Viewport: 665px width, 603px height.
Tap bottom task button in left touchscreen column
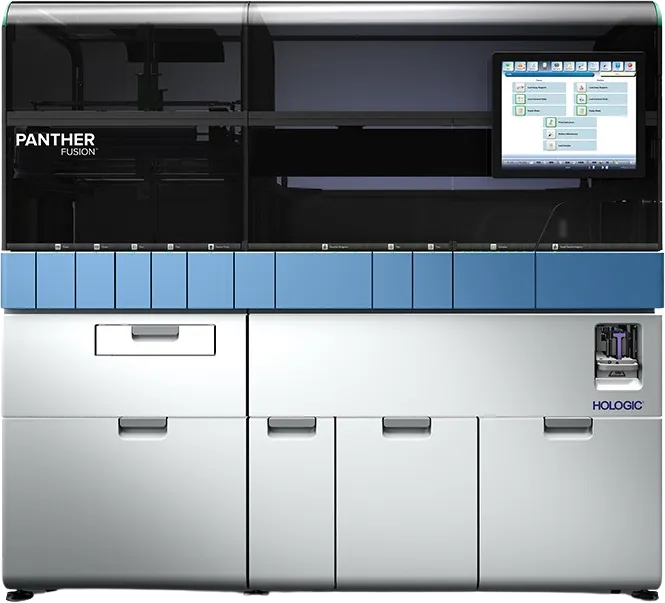[539, 111]
